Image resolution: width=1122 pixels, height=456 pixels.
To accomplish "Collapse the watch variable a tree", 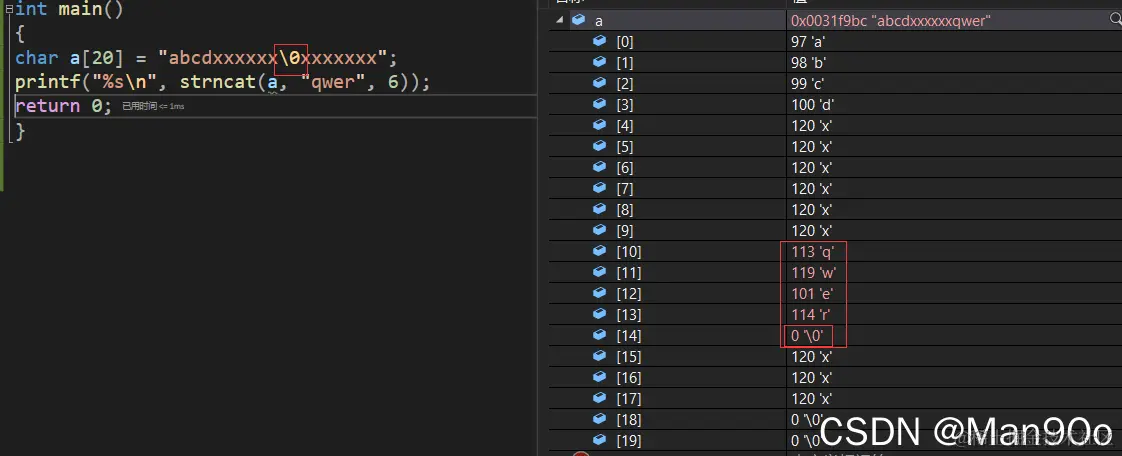I will point(560,21).
